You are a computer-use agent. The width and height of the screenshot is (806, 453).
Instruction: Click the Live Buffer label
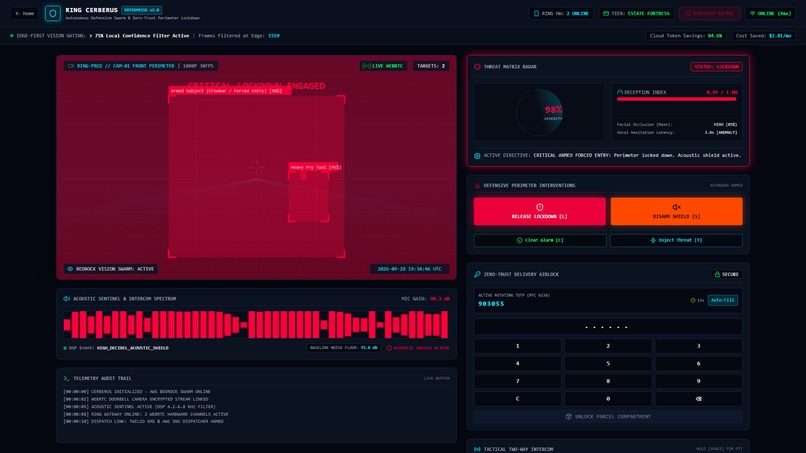coord(436,378)
